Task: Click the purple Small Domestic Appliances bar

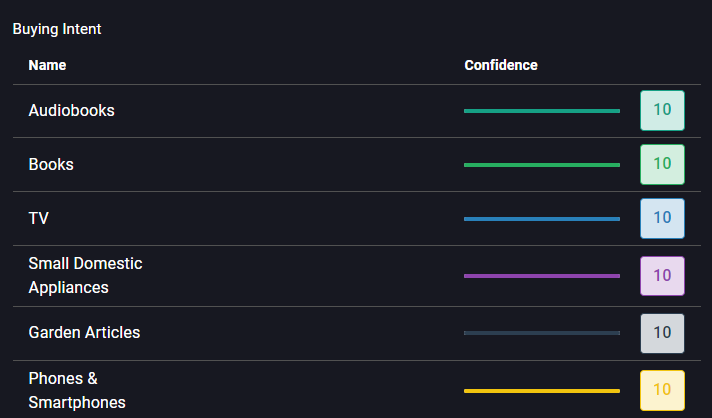Action: point(542,276)
